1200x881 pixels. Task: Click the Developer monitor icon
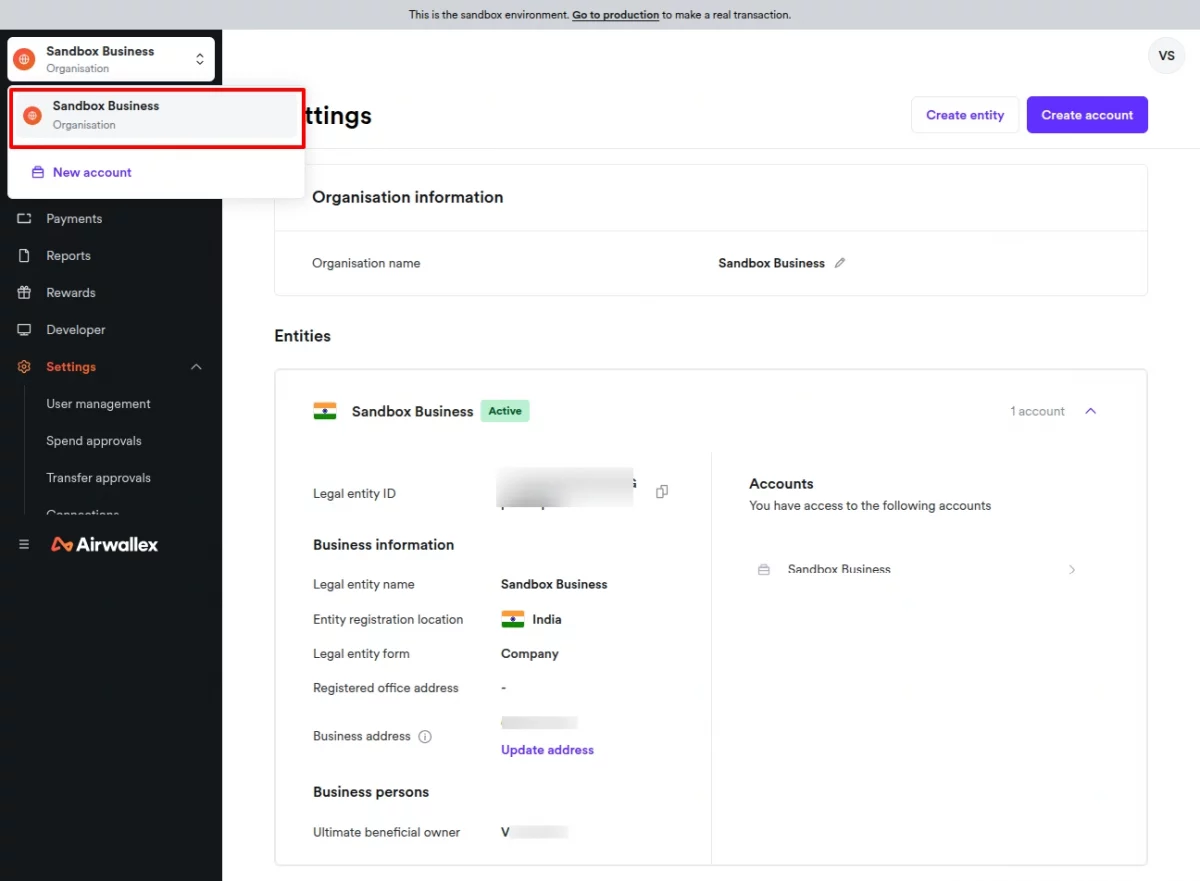click(25, 329)
